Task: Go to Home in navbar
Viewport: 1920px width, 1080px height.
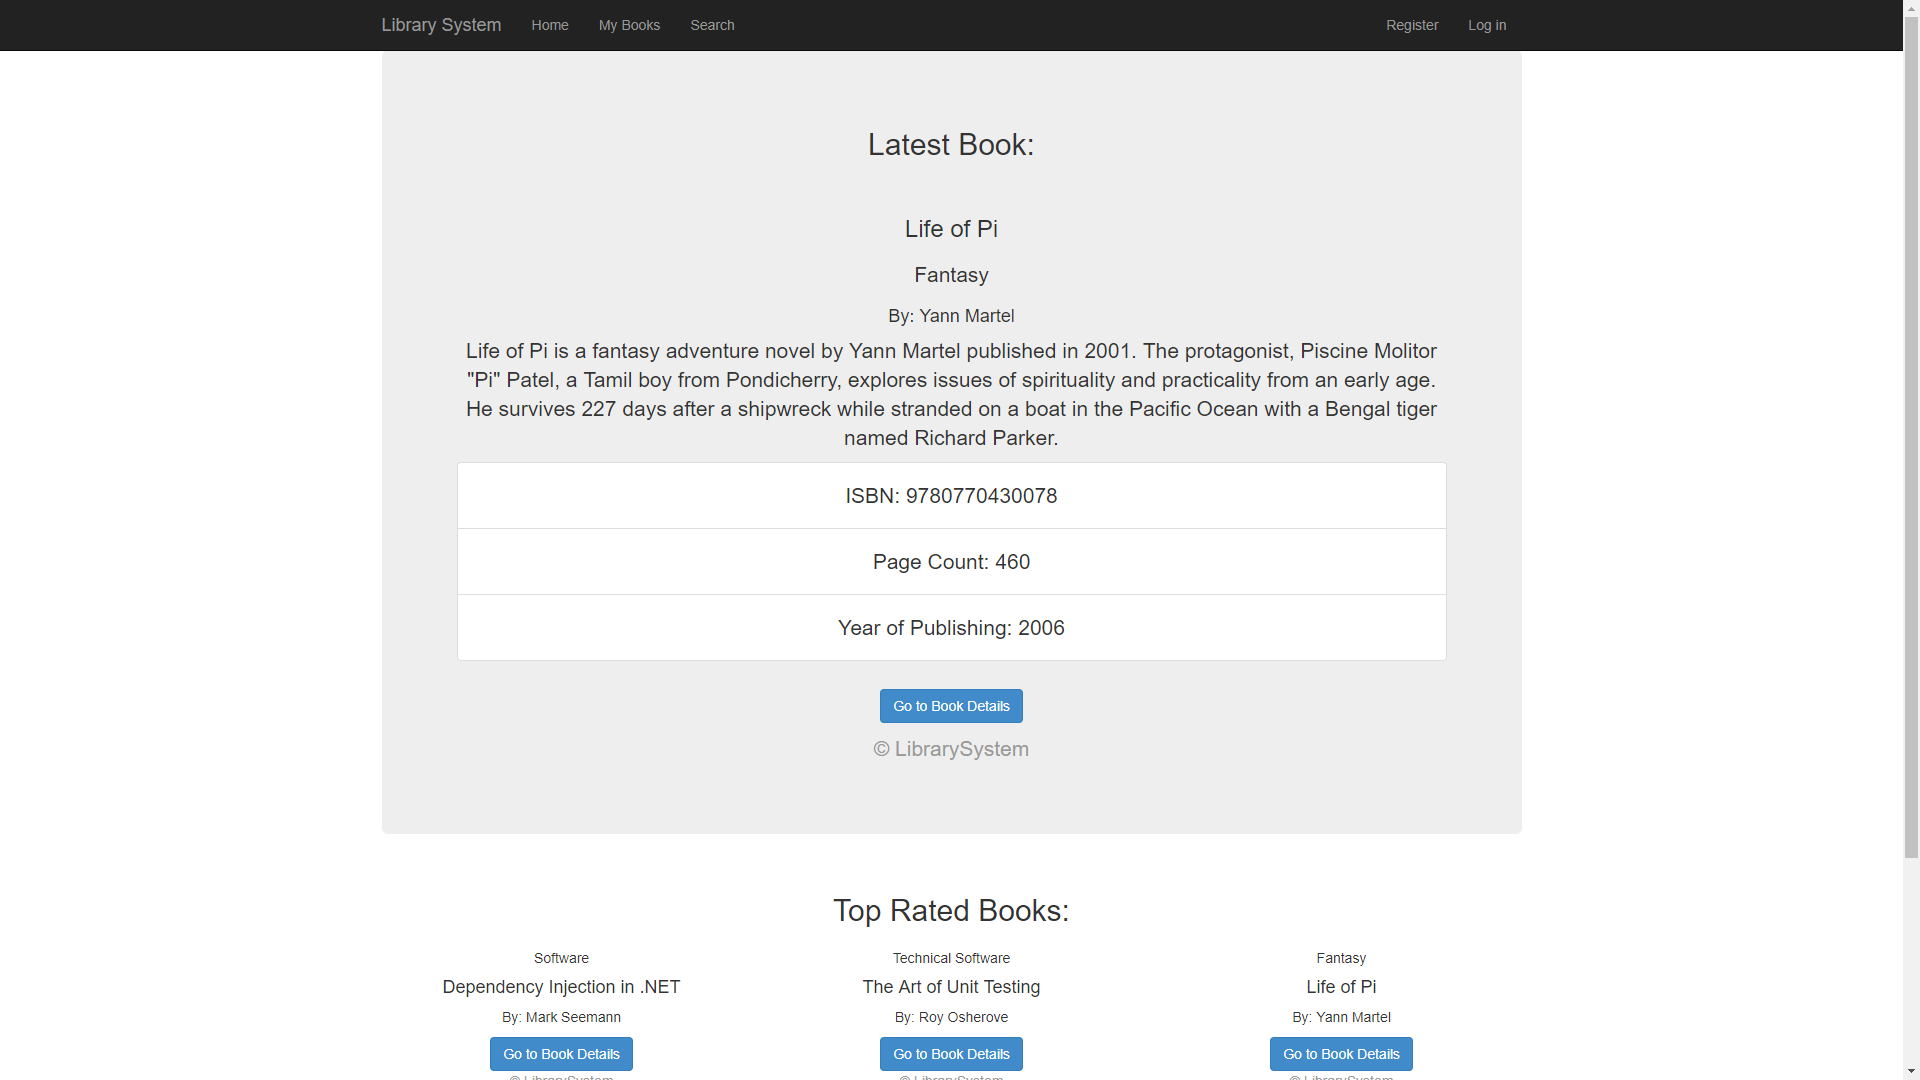Action: pyautogui.click(x=550, y=25)
